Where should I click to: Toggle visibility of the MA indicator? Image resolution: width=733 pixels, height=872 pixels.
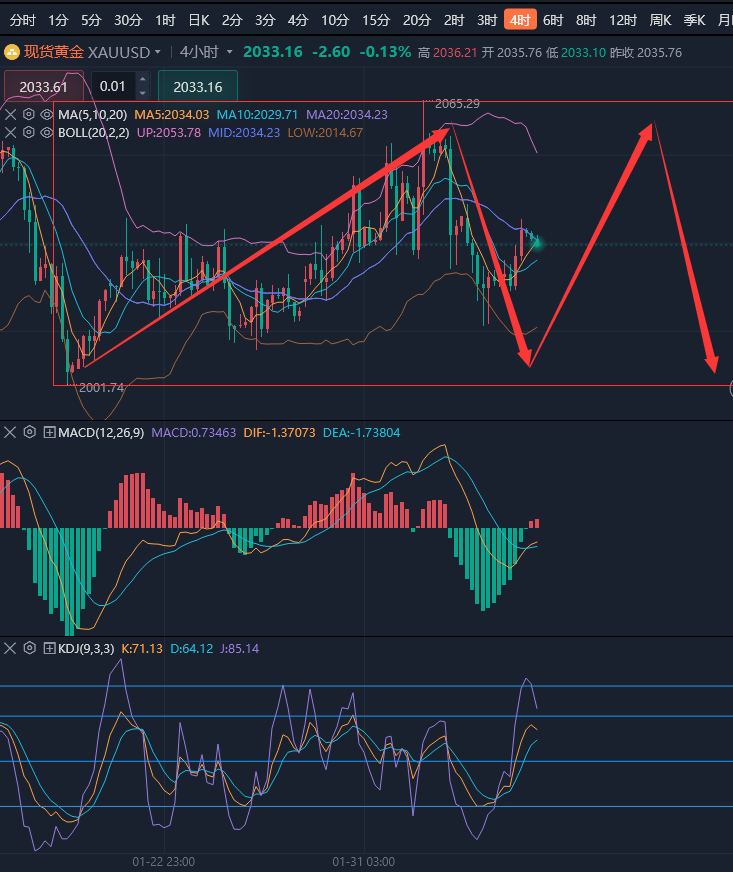tap(47, 115)
